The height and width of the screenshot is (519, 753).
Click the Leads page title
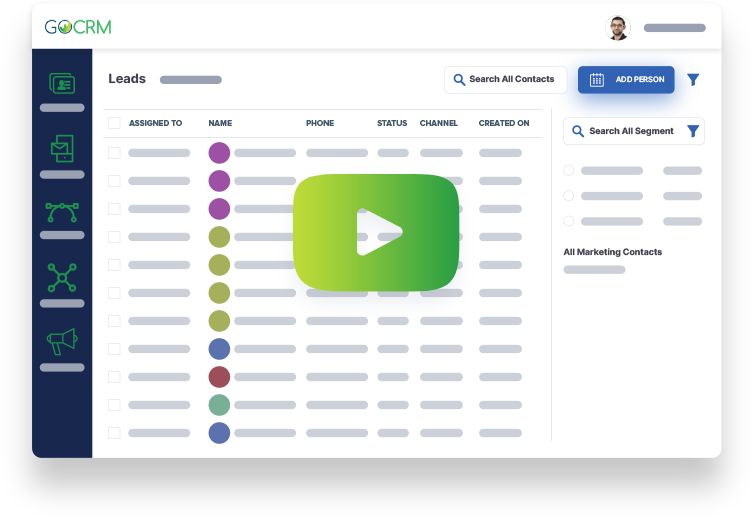[x=127, y=79]
